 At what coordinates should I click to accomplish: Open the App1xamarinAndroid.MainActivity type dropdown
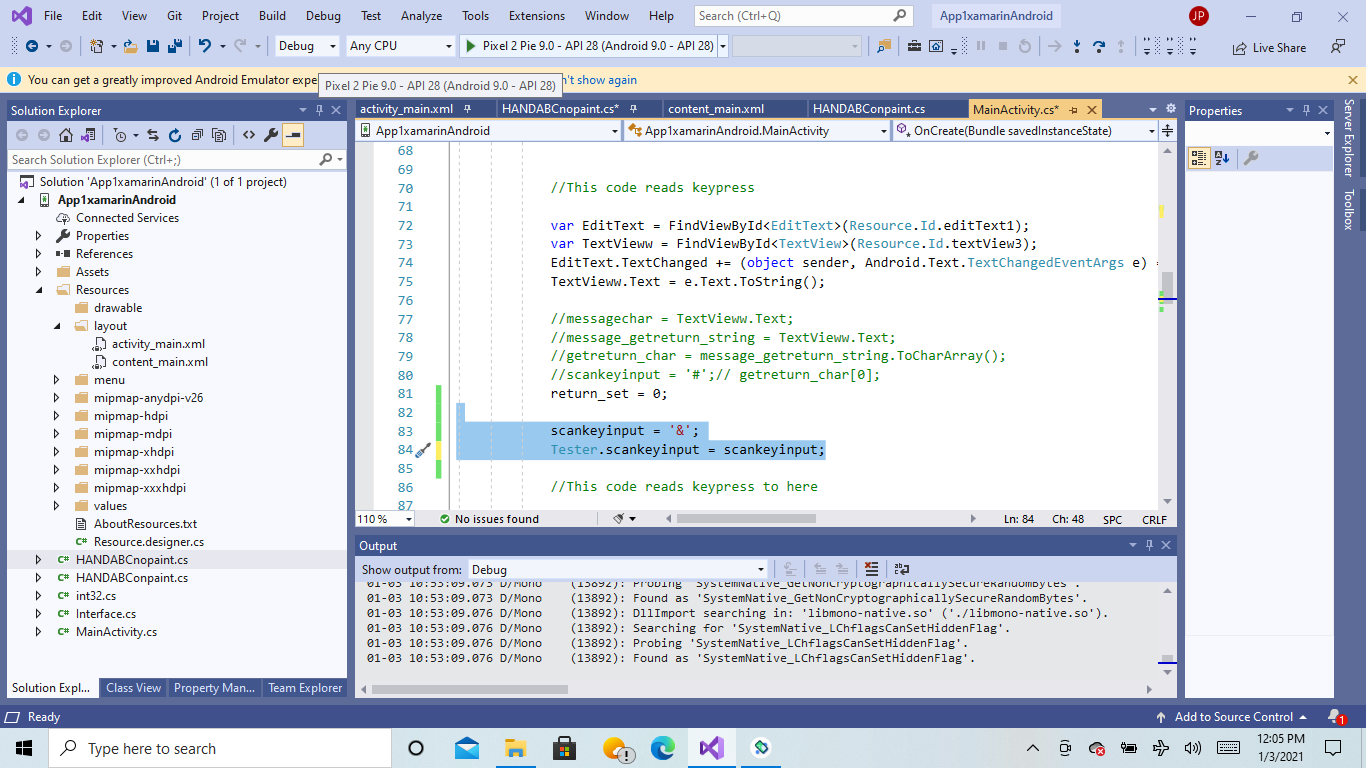coord(756,130)
